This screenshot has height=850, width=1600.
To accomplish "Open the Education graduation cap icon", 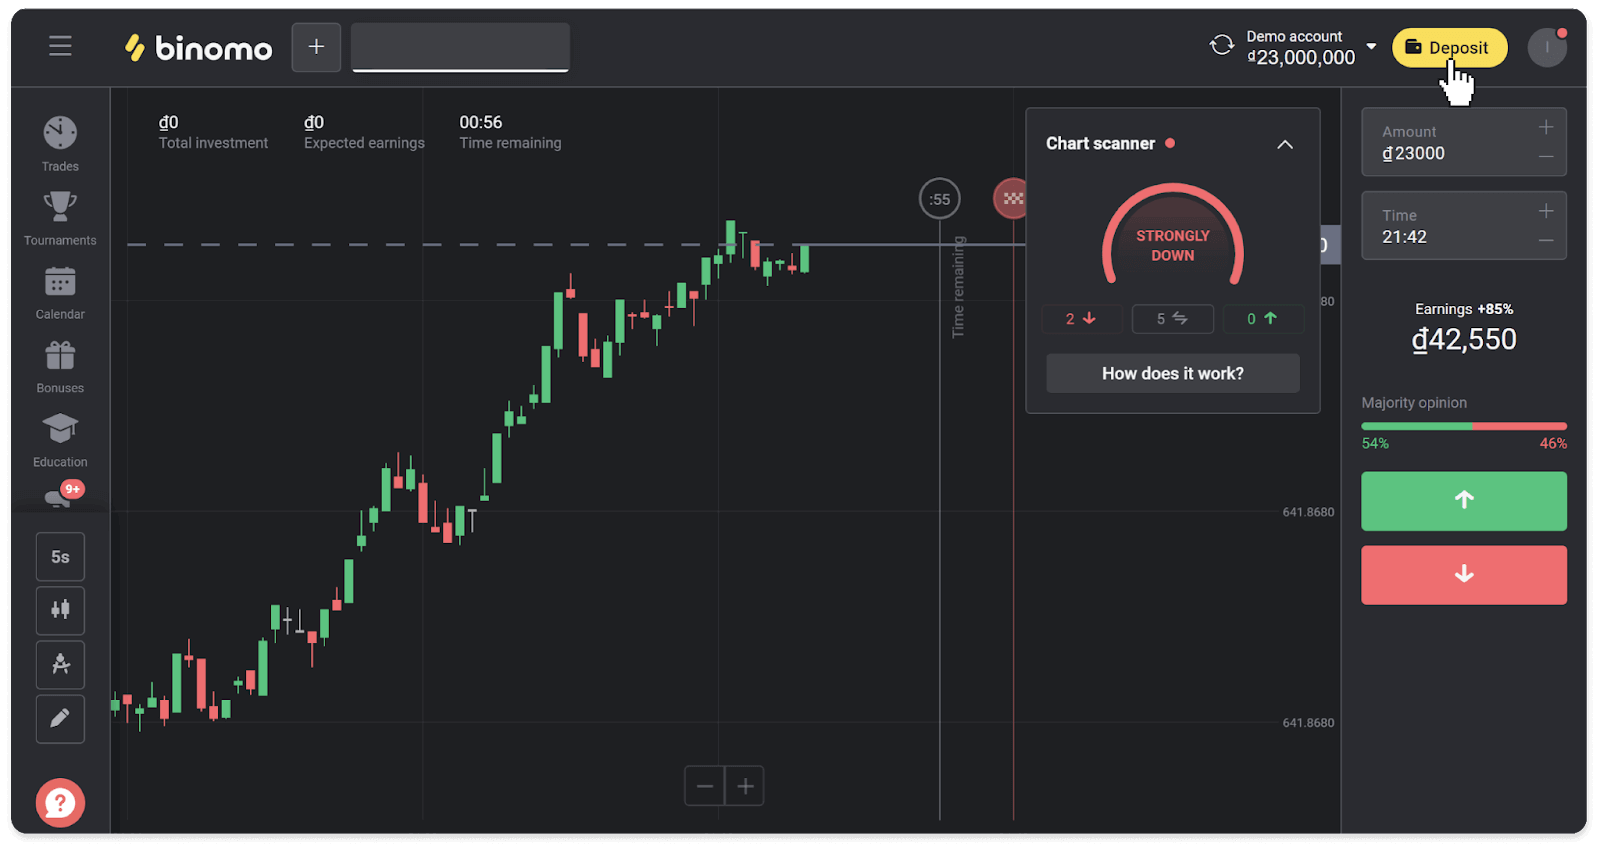I will pos(60,429).
